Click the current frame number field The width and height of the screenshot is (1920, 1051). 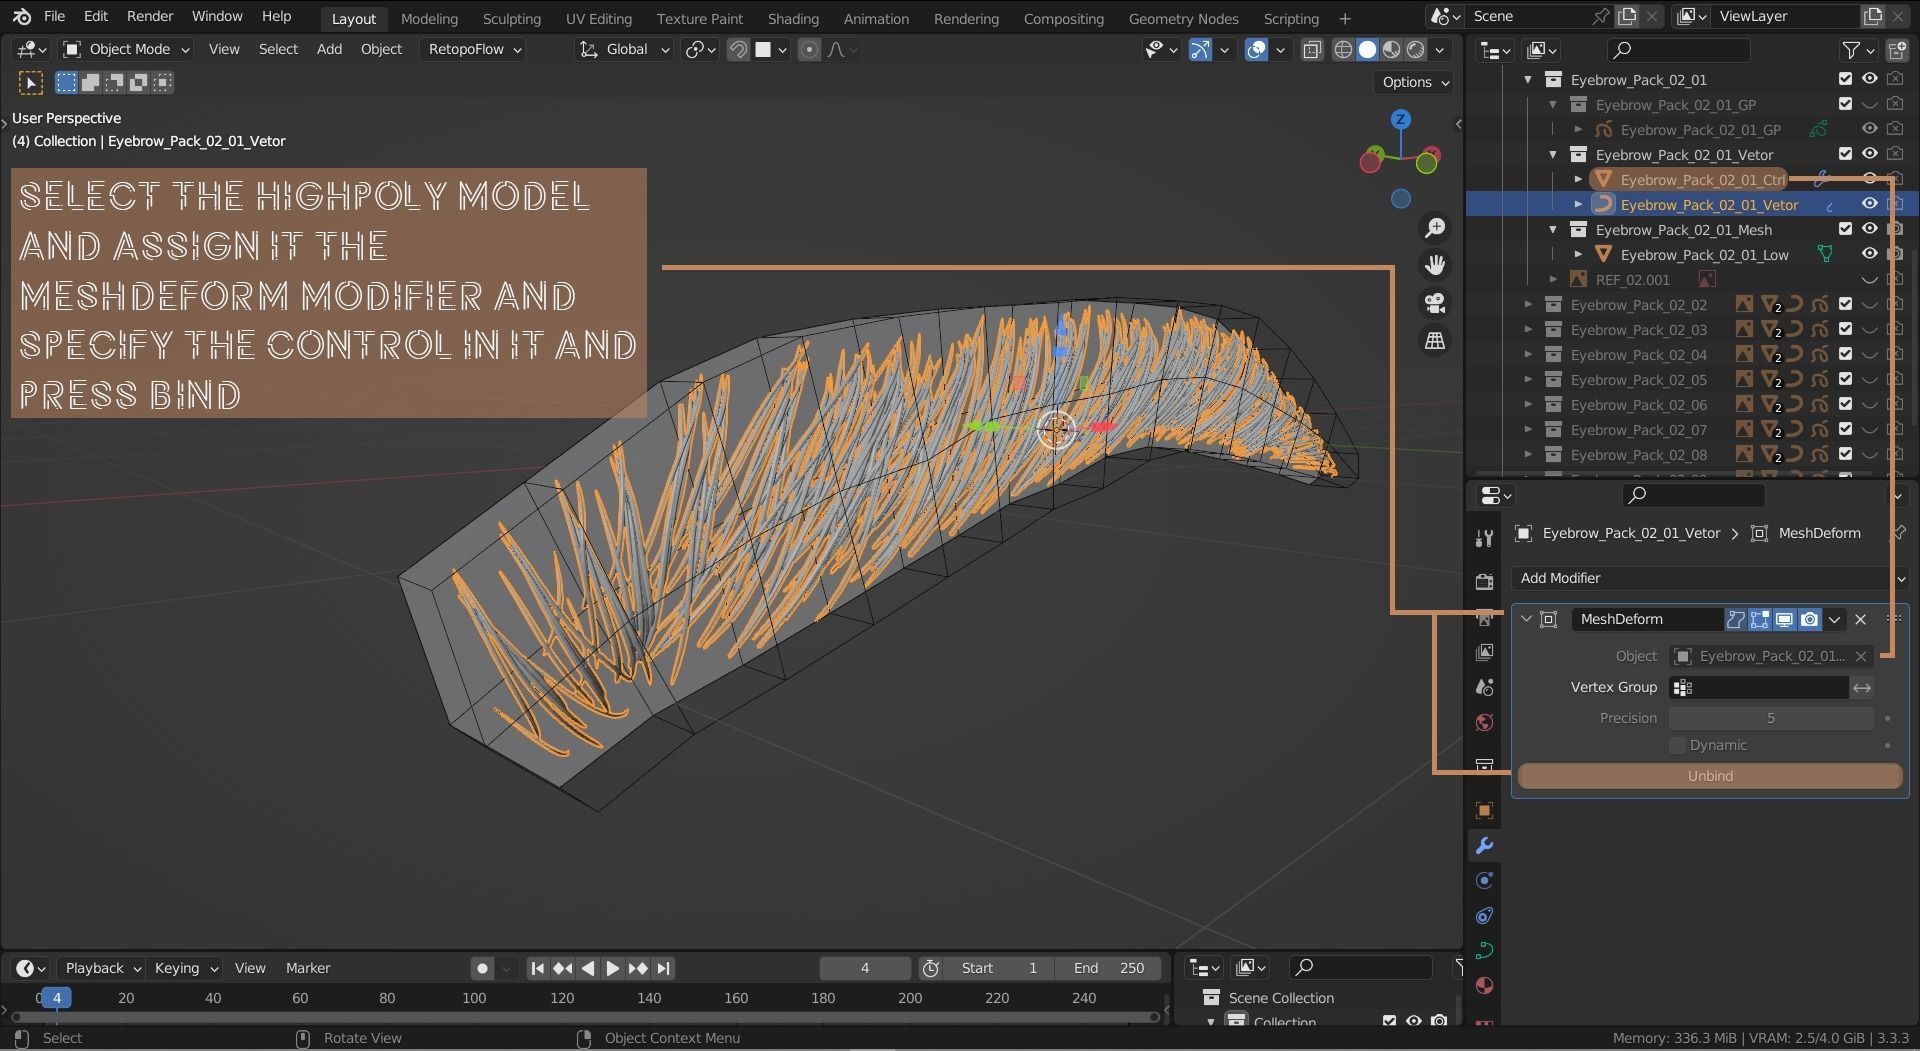click(865, 968)
